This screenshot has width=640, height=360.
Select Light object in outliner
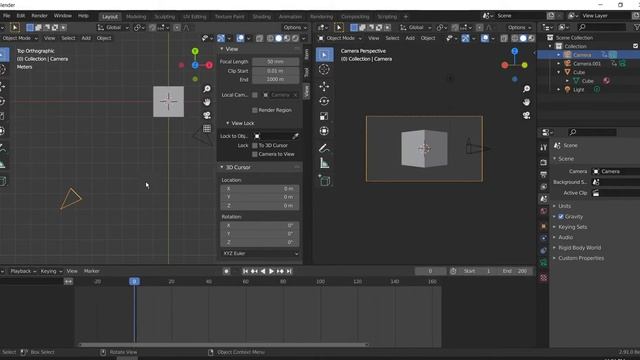coord(578,90)
